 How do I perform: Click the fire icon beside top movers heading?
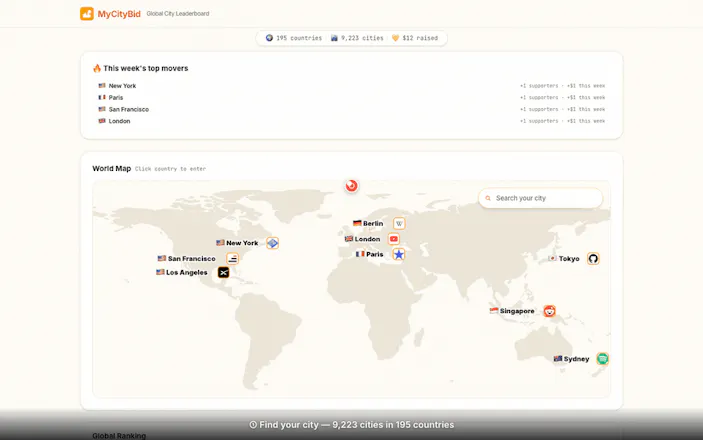[x=97, y=68]
